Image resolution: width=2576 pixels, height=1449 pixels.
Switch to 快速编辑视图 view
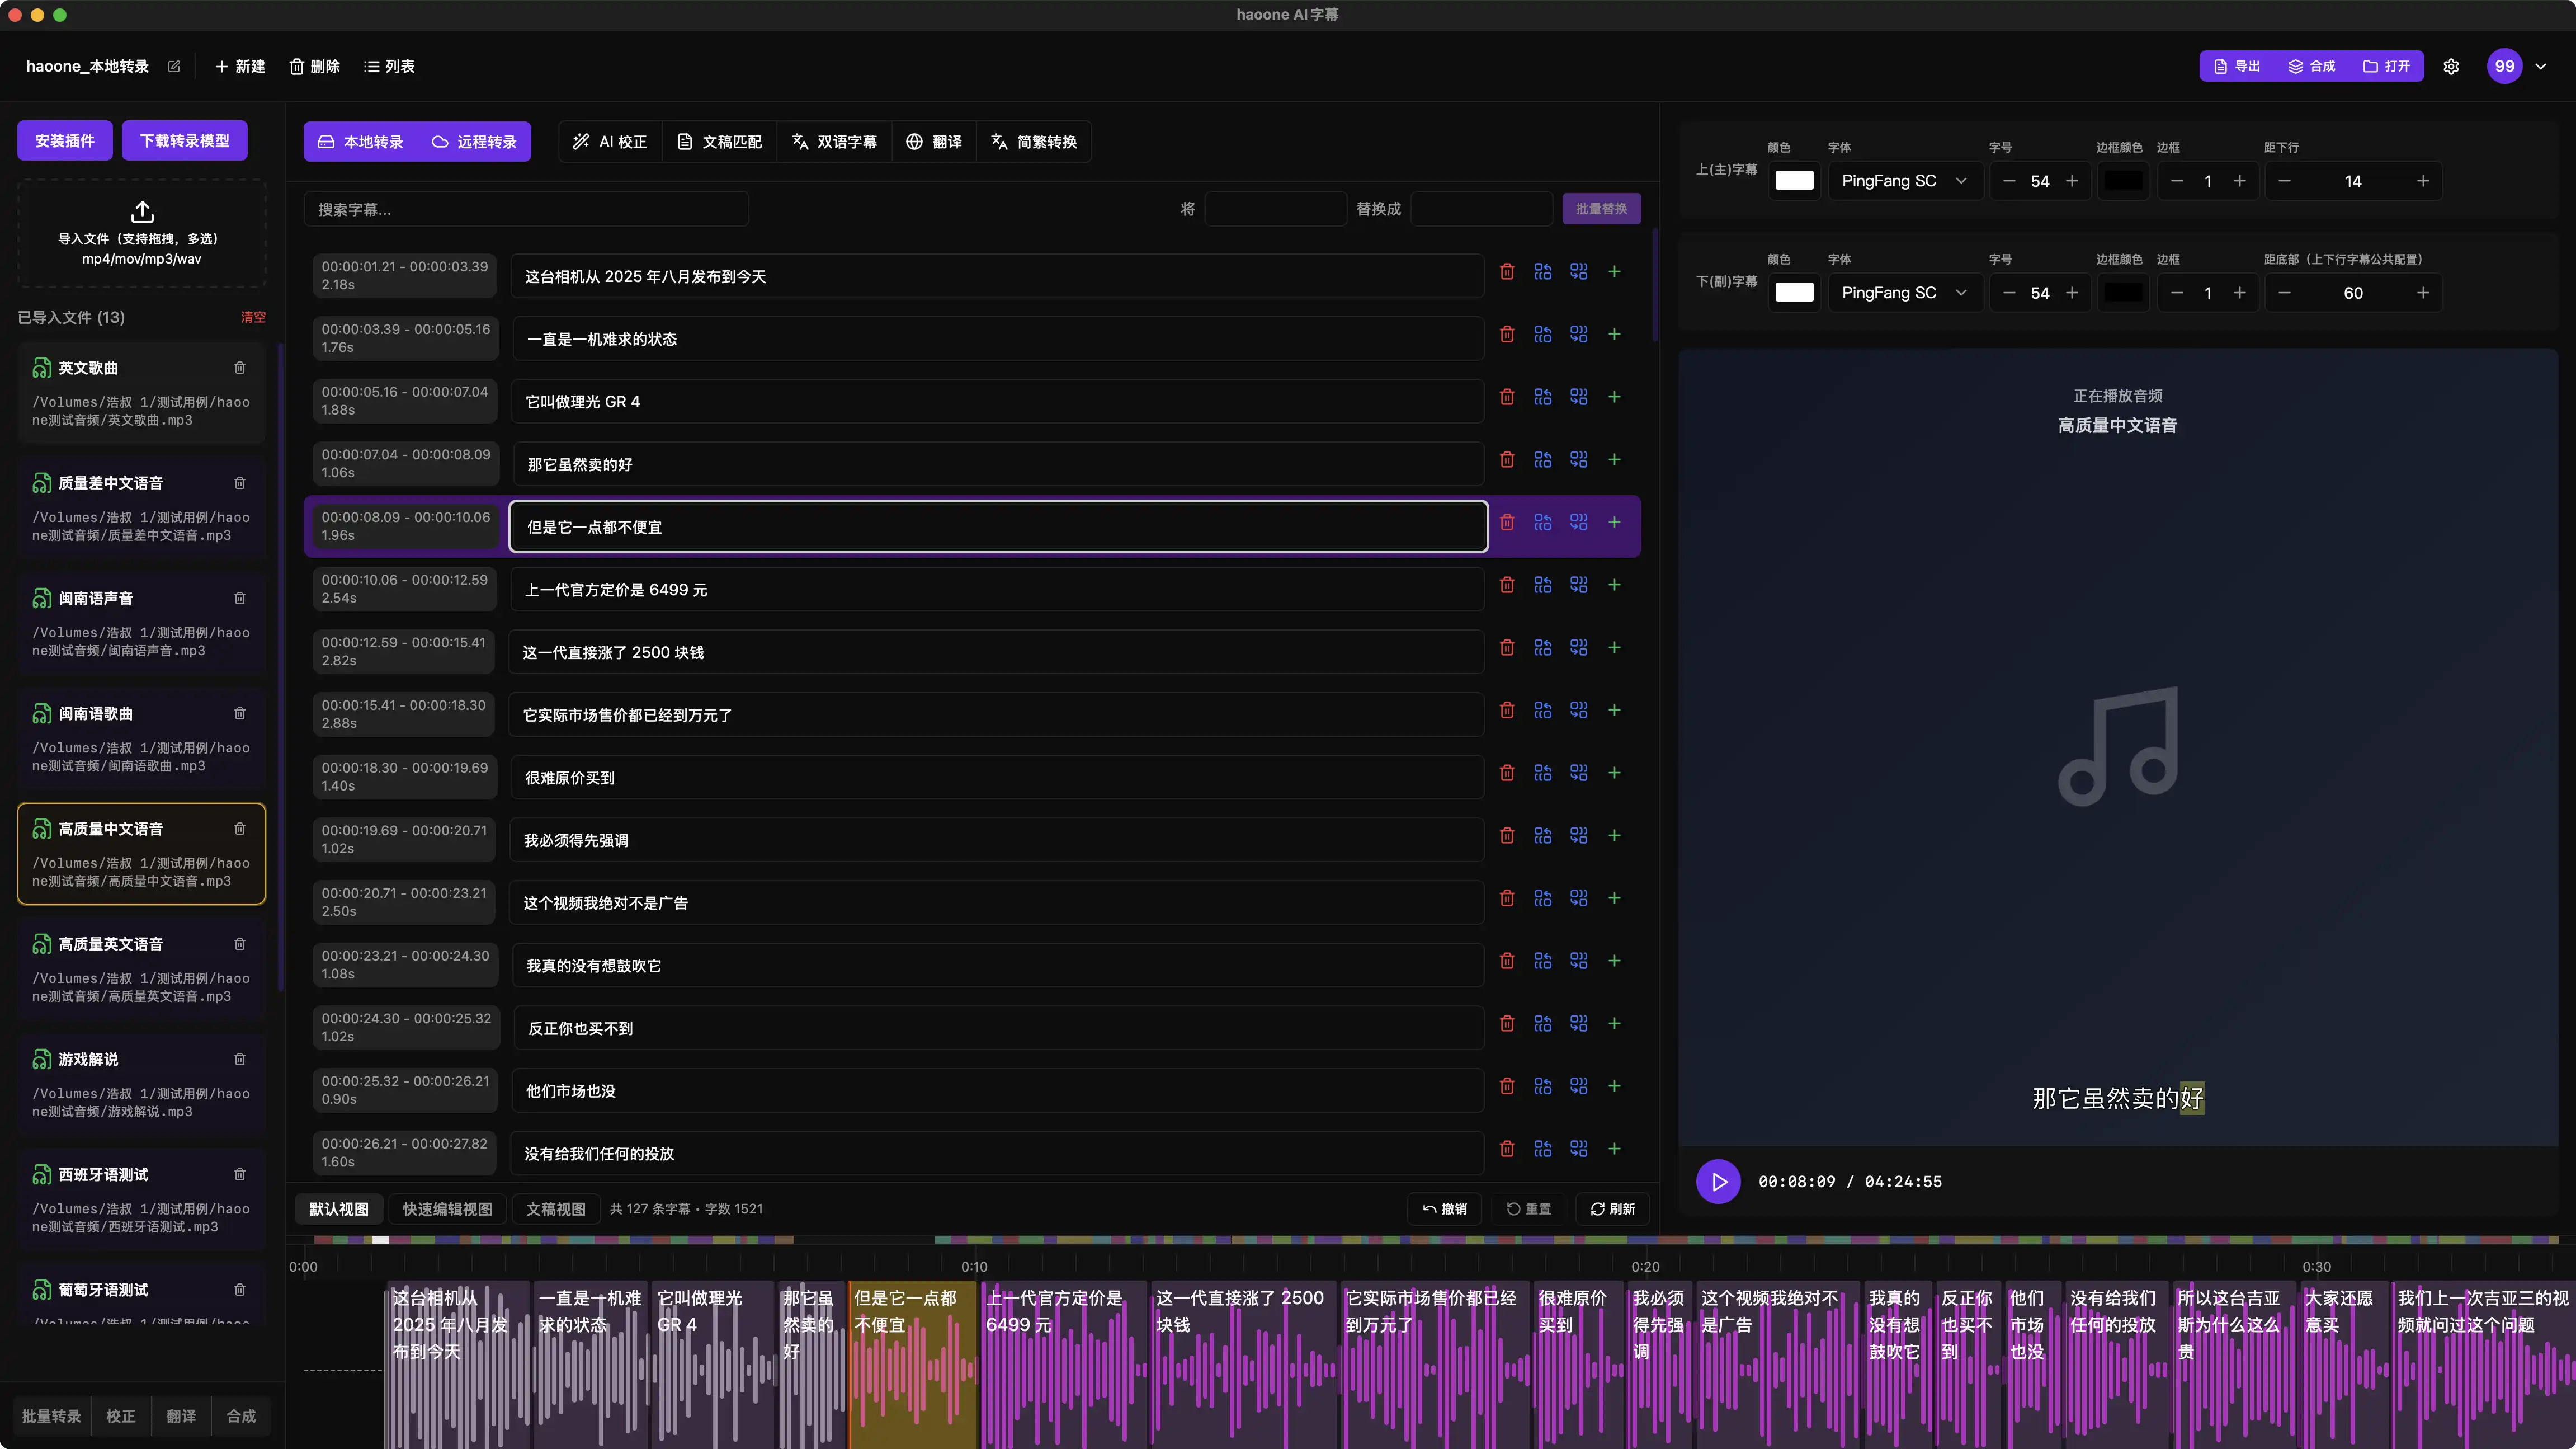pyautogui.click(x=447, y=1209)
